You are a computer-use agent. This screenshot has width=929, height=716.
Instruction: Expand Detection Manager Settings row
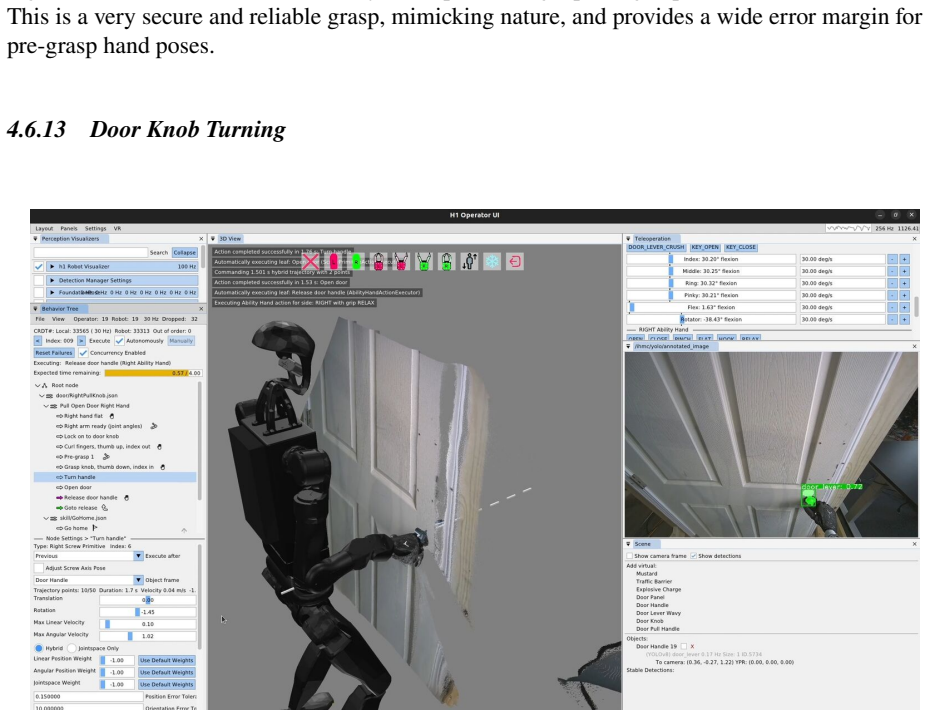(53, 280)
